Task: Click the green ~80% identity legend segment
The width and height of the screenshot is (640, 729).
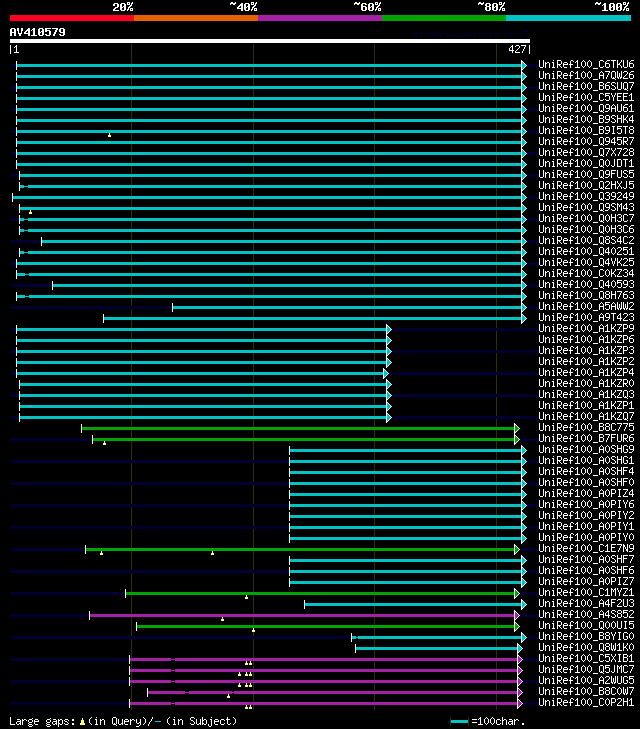Action: pos(444,18)
